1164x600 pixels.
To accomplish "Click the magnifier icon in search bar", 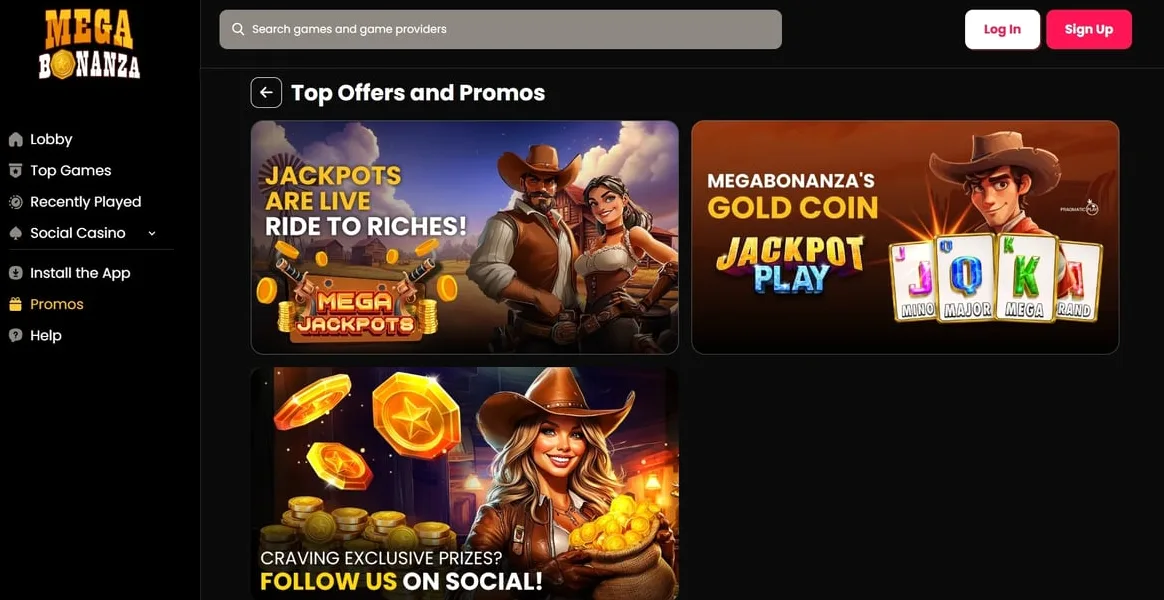I will pyautogui.click(x=238, y=29).
